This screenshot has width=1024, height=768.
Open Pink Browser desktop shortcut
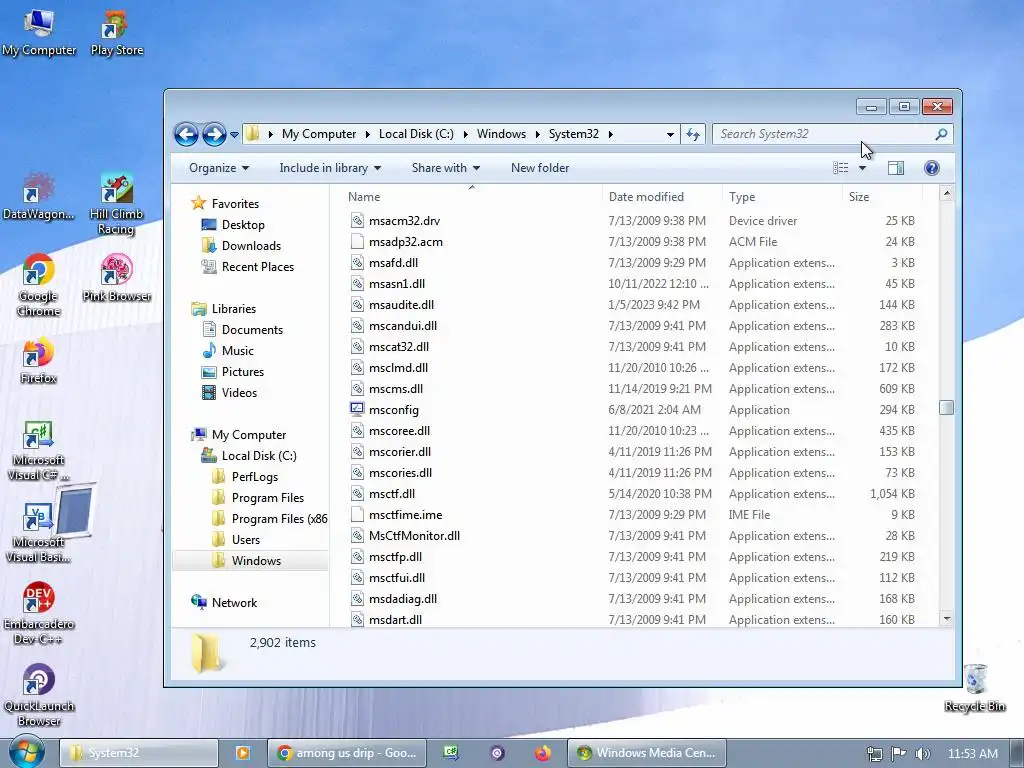click(x=116, y=279)
